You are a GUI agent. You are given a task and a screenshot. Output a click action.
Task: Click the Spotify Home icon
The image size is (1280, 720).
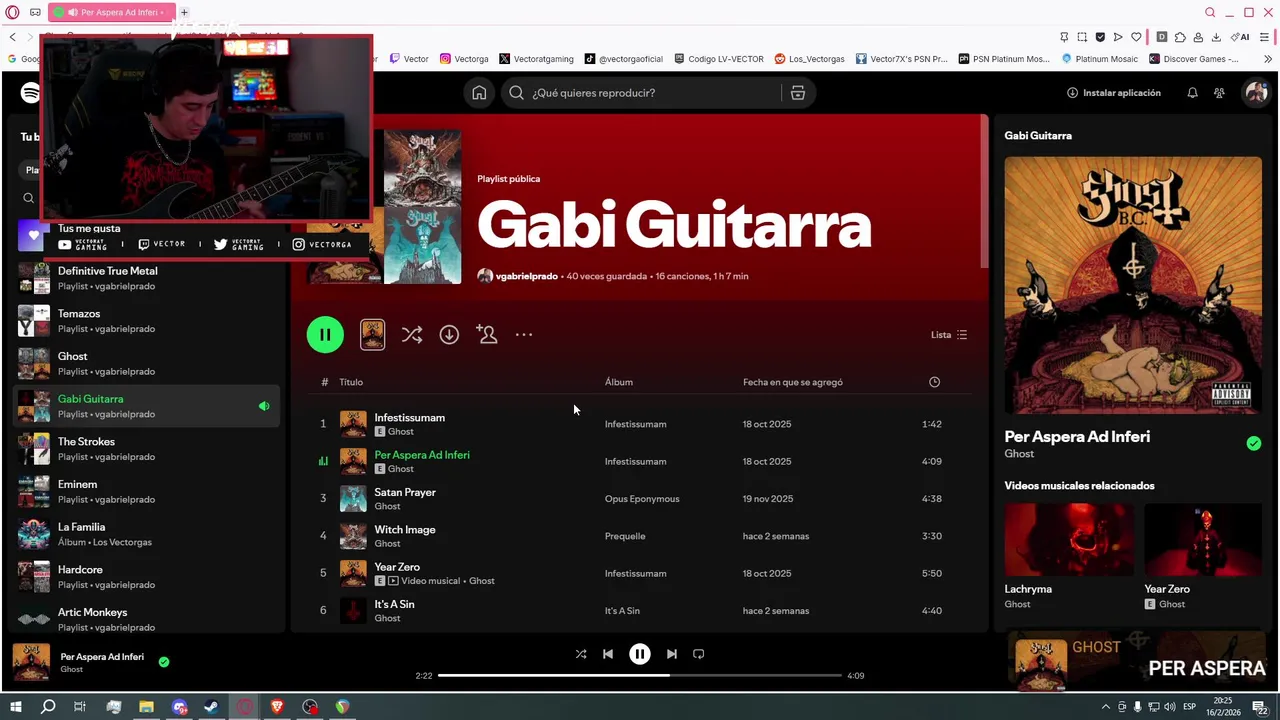[479, 93]
